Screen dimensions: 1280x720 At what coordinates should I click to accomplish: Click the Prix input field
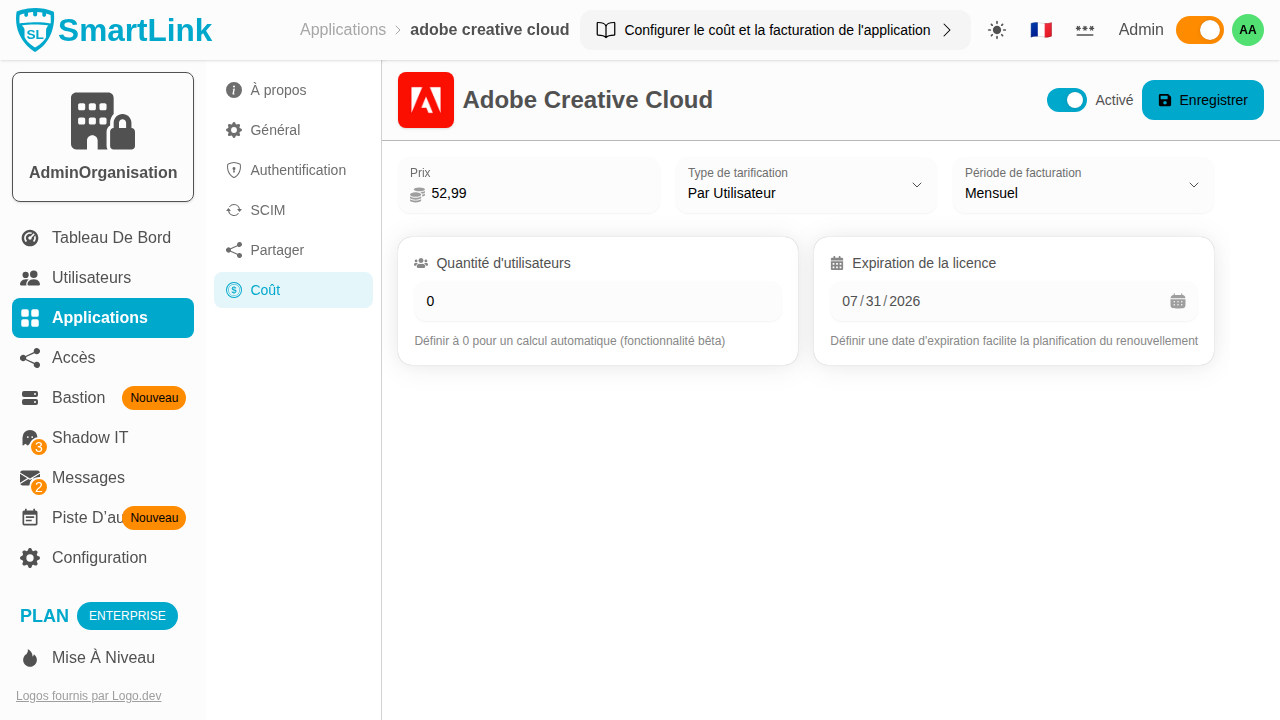540,193
